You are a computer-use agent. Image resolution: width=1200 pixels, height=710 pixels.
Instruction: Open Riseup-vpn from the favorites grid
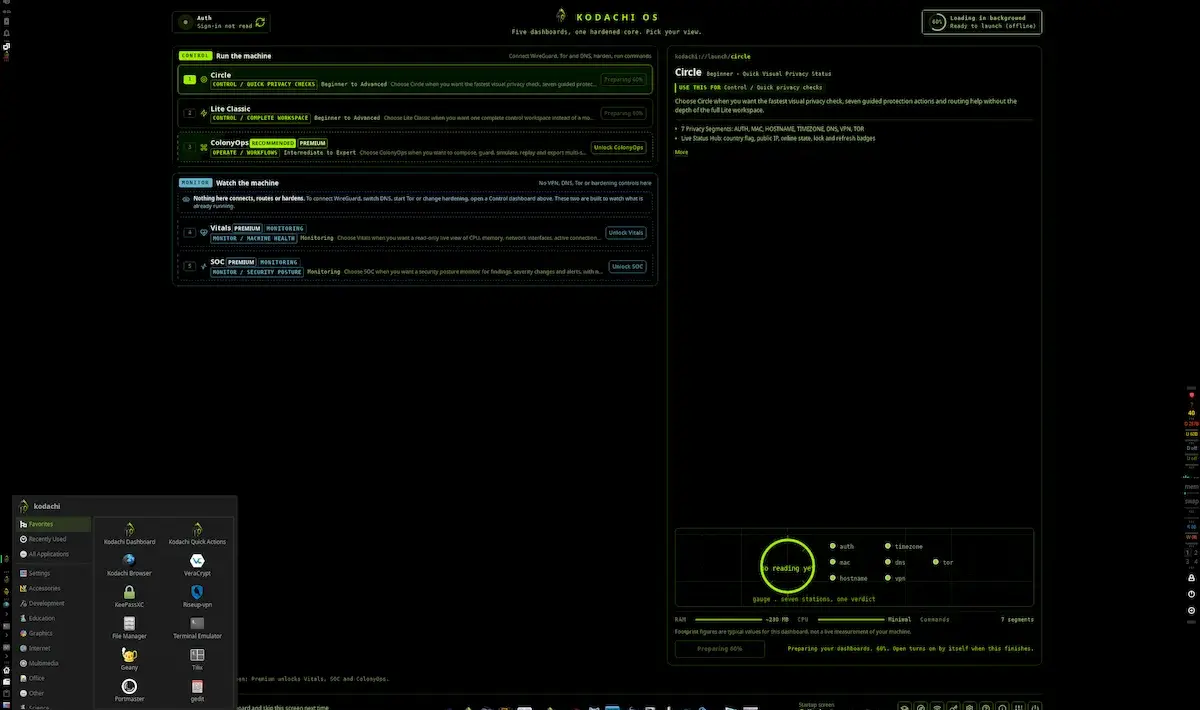point(197,596)
